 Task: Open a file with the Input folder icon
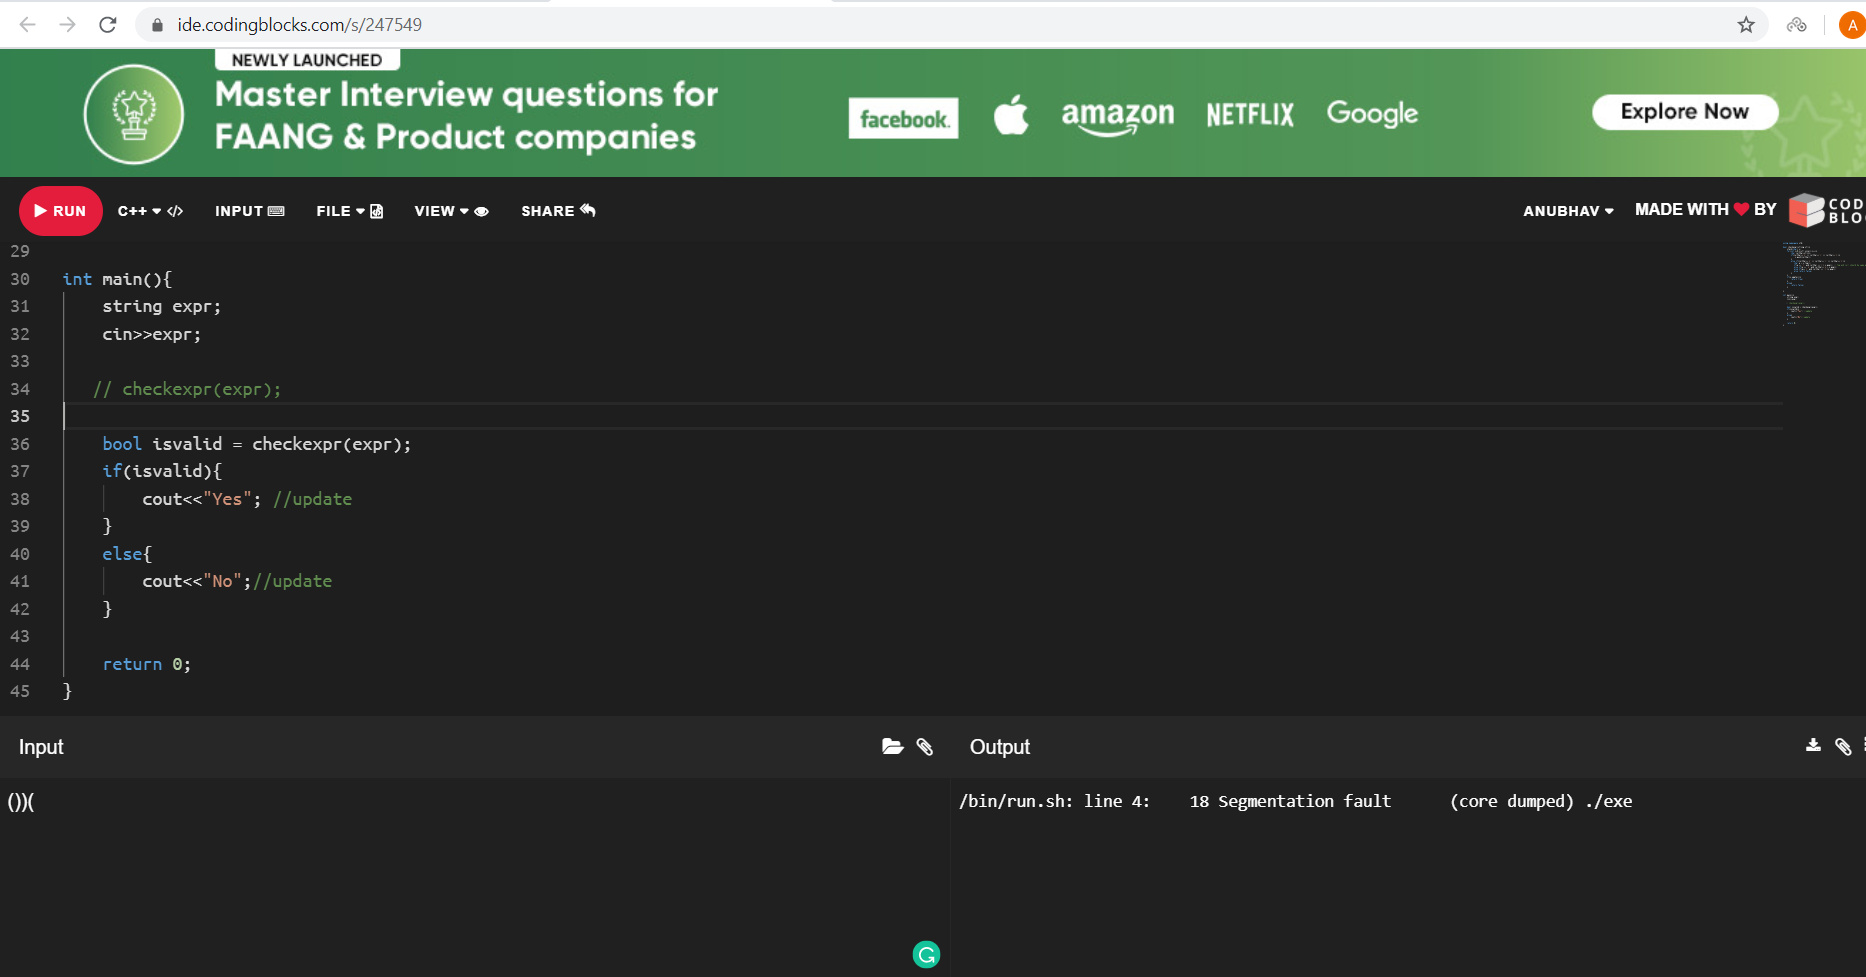click(892, 747)
